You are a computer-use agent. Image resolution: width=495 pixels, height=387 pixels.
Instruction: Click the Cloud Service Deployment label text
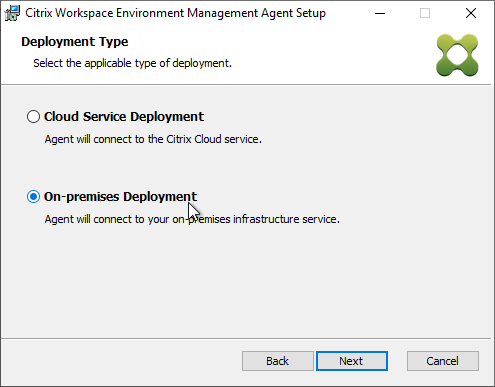click(124, 117)
